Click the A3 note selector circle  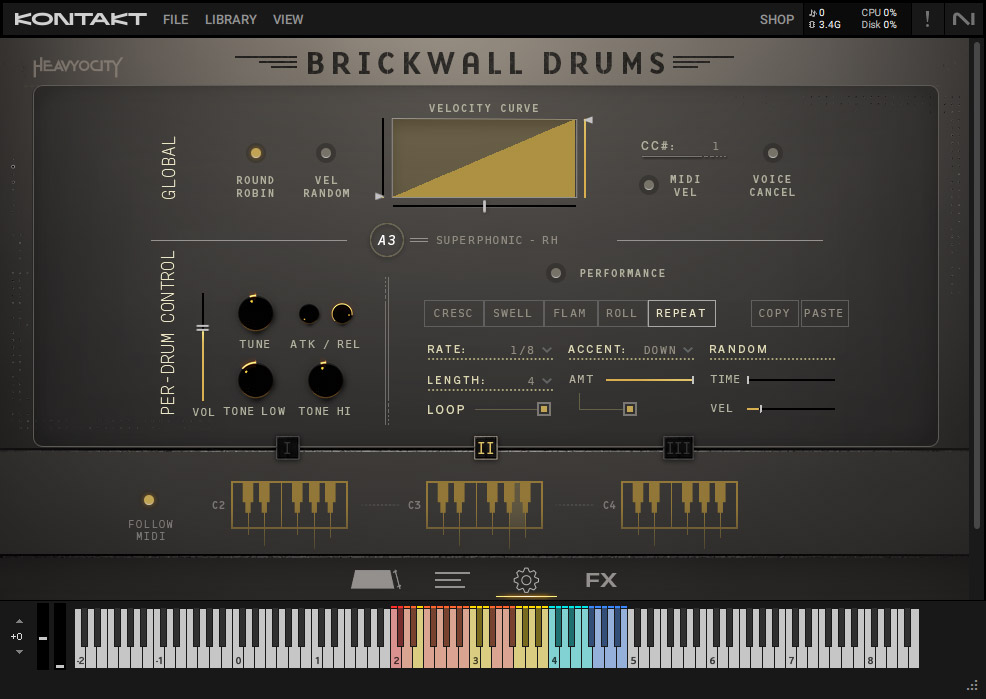[387, 240]
